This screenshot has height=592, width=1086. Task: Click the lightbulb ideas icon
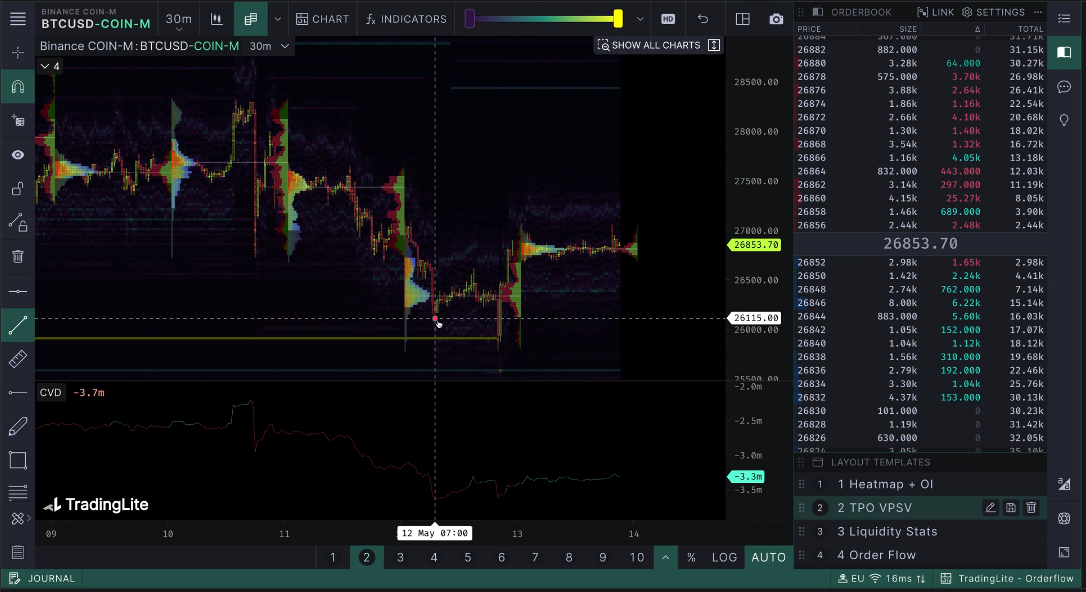pos(1065,120)
